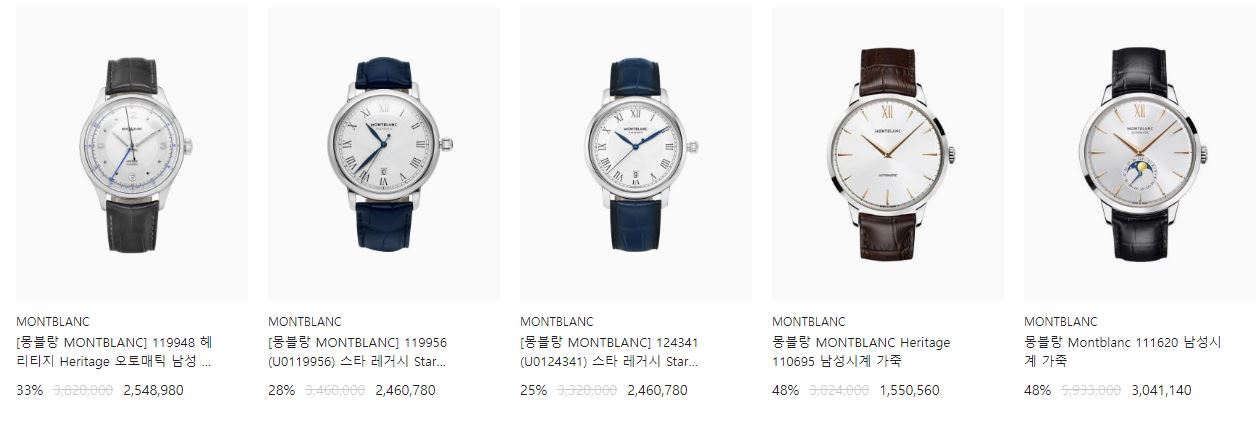Image resolution: width=1257 pixels, height=433 pixels.
Task: Open the 111620 moonphase watch image
Action: (1140, 154)
